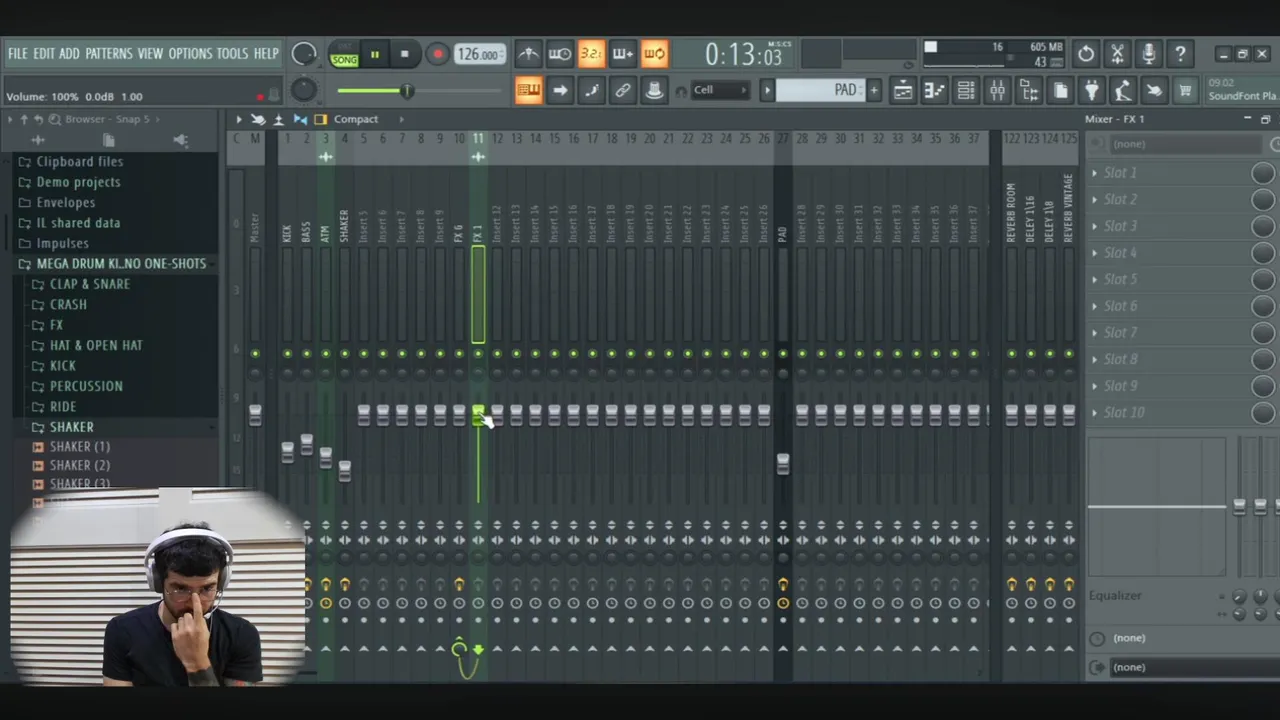Click the main pitch knob
Screen dimensions: 1280x720
point(304,91)
